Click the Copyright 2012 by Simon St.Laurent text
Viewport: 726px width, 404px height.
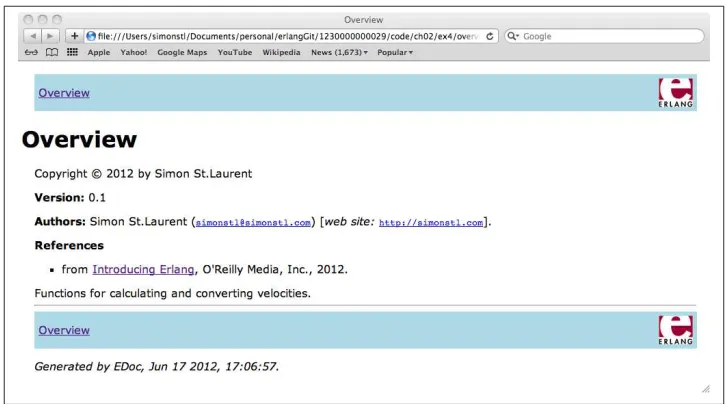[x=143, y=174]
